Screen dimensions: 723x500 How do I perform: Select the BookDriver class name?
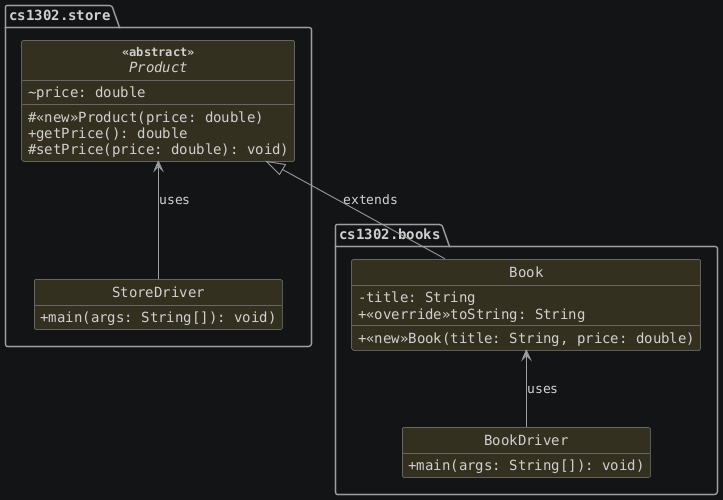(x=526, y=440)
